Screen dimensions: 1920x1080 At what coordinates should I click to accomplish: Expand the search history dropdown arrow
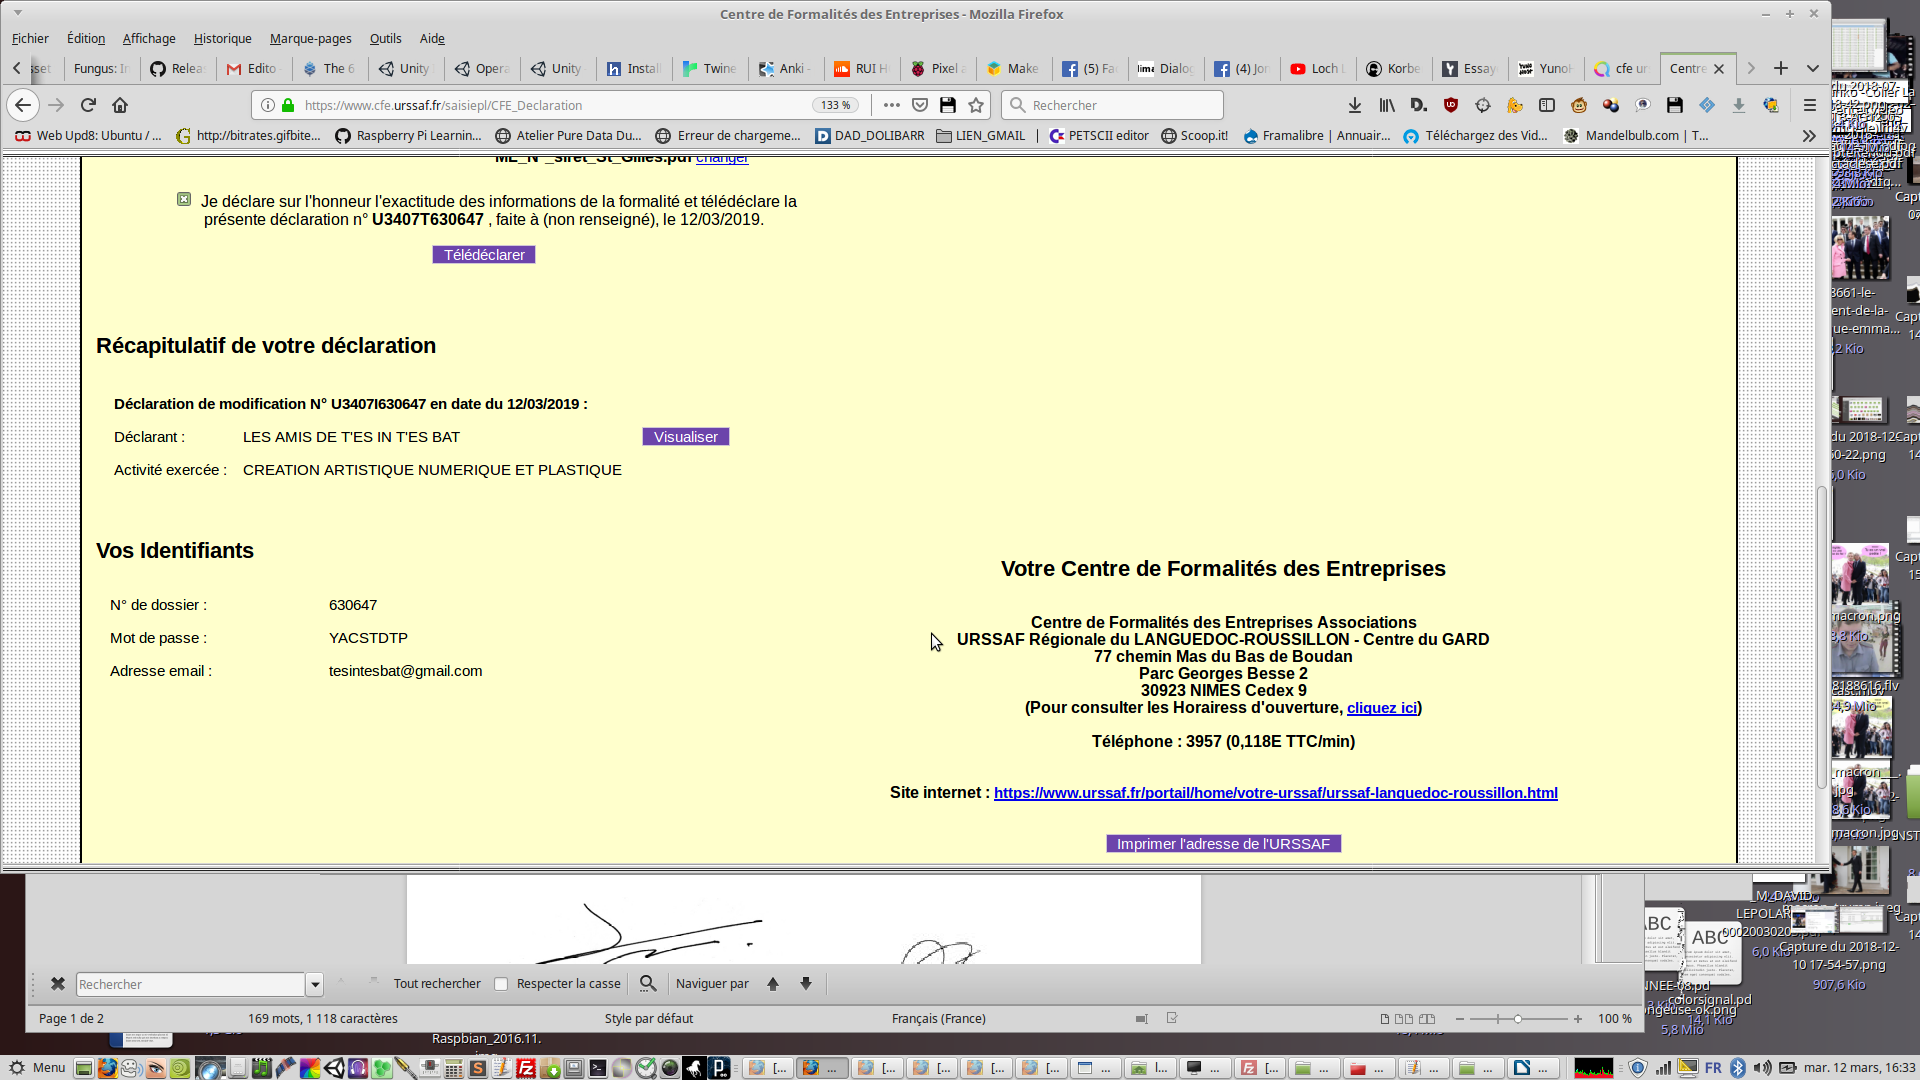tap(315, 984)
